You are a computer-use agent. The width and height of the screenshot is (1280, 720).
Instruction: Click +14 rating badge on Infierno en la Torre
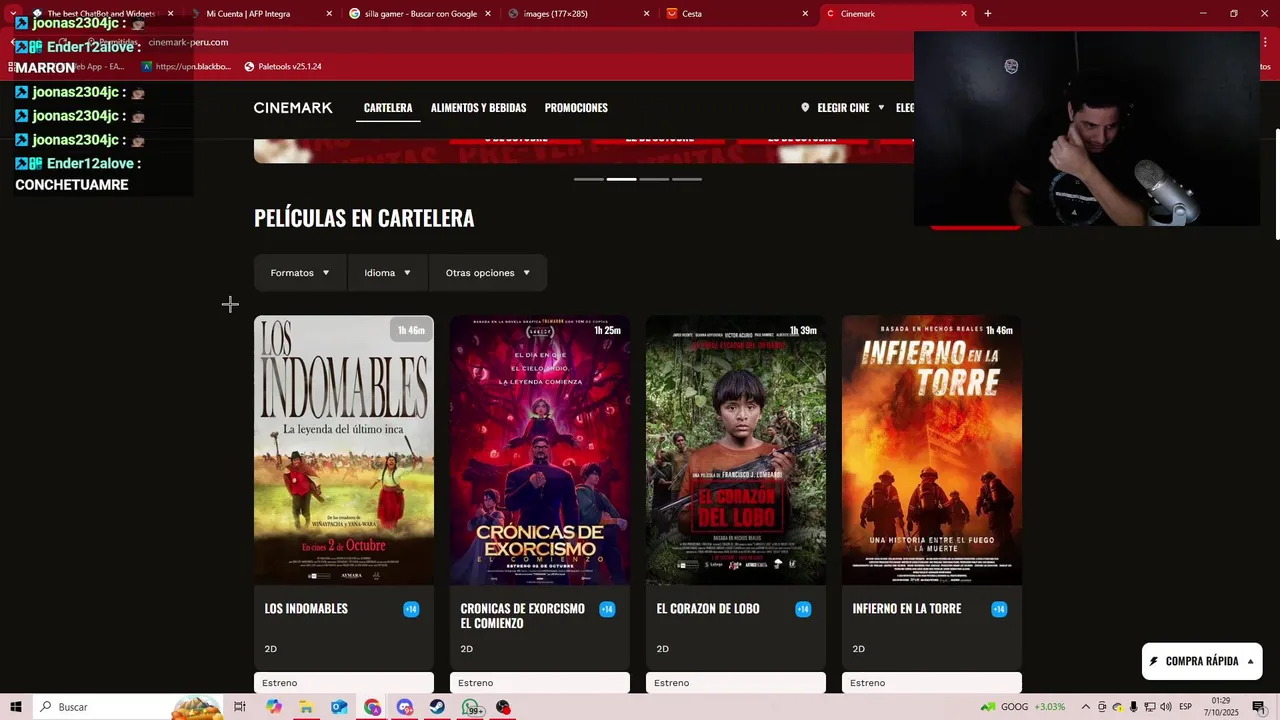click(999, 609)
